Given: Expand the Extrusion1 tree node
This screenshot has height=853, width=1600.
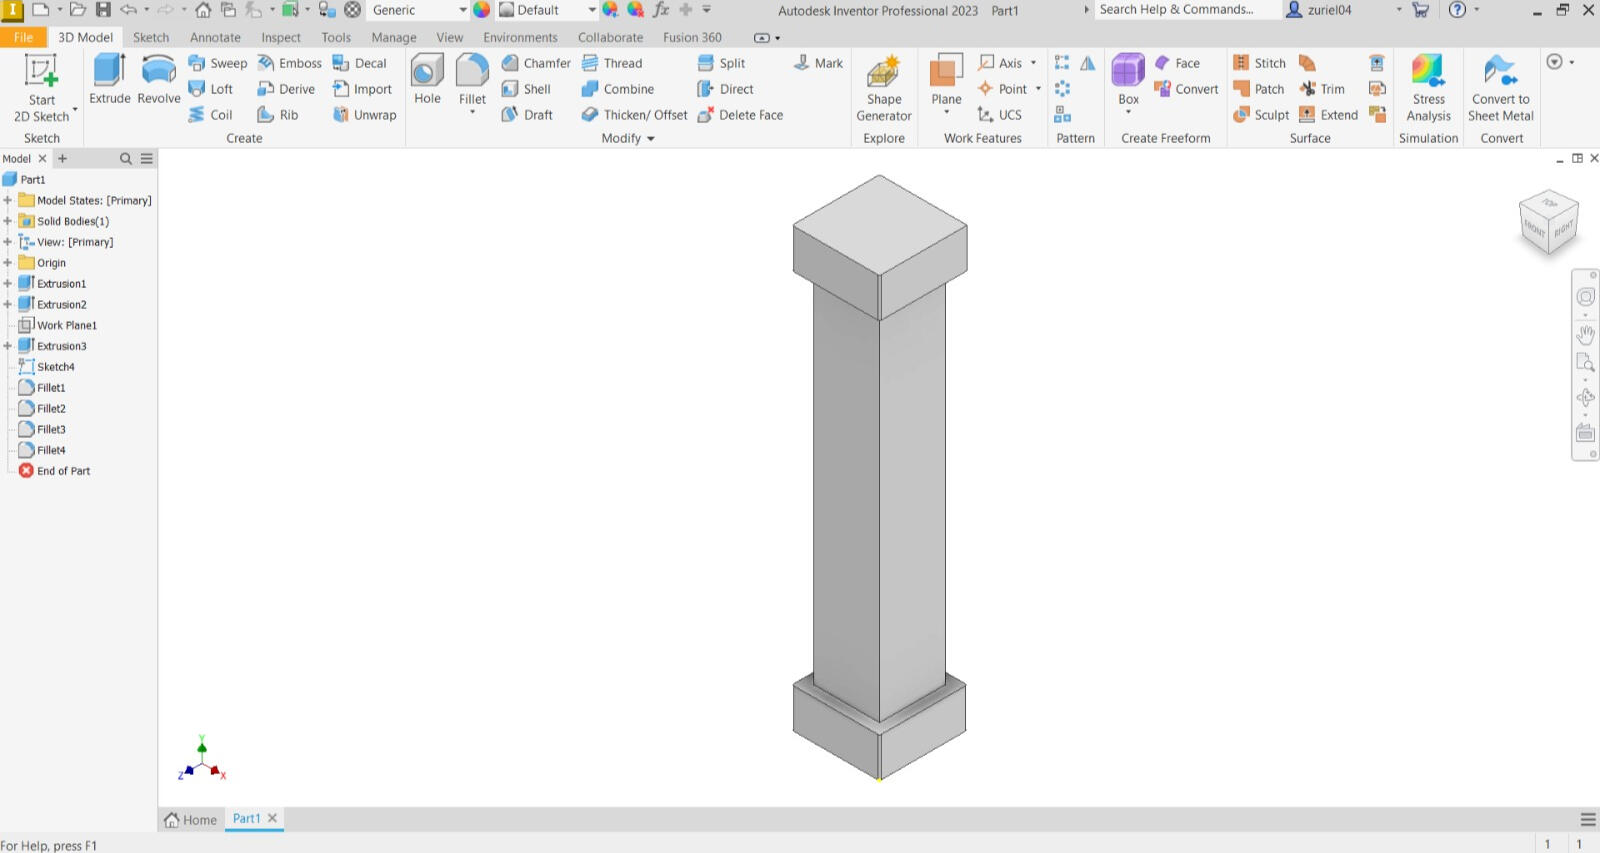Looking at the screenshot, I should coord(8,284).
